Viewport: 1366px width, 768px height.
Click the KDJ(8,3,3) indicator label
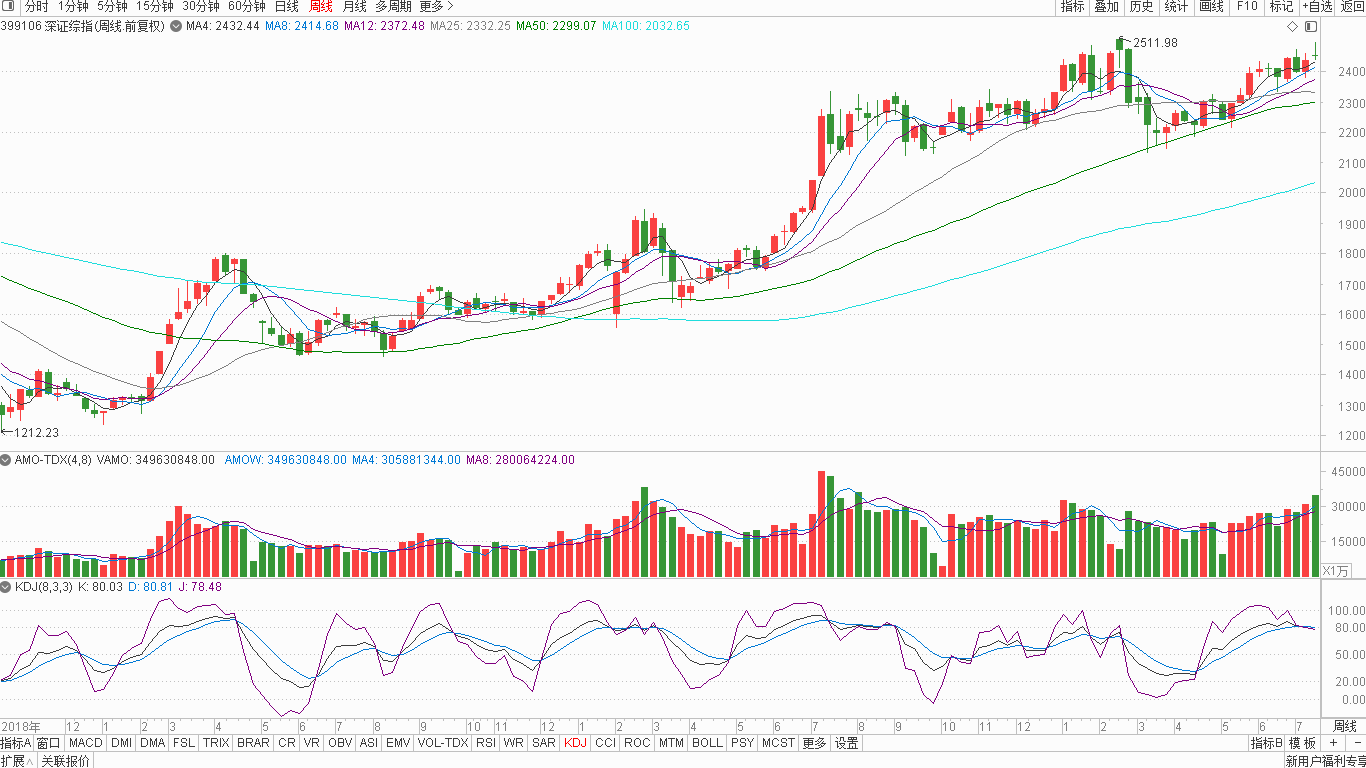pyautogui.click(x=42, y=587)
